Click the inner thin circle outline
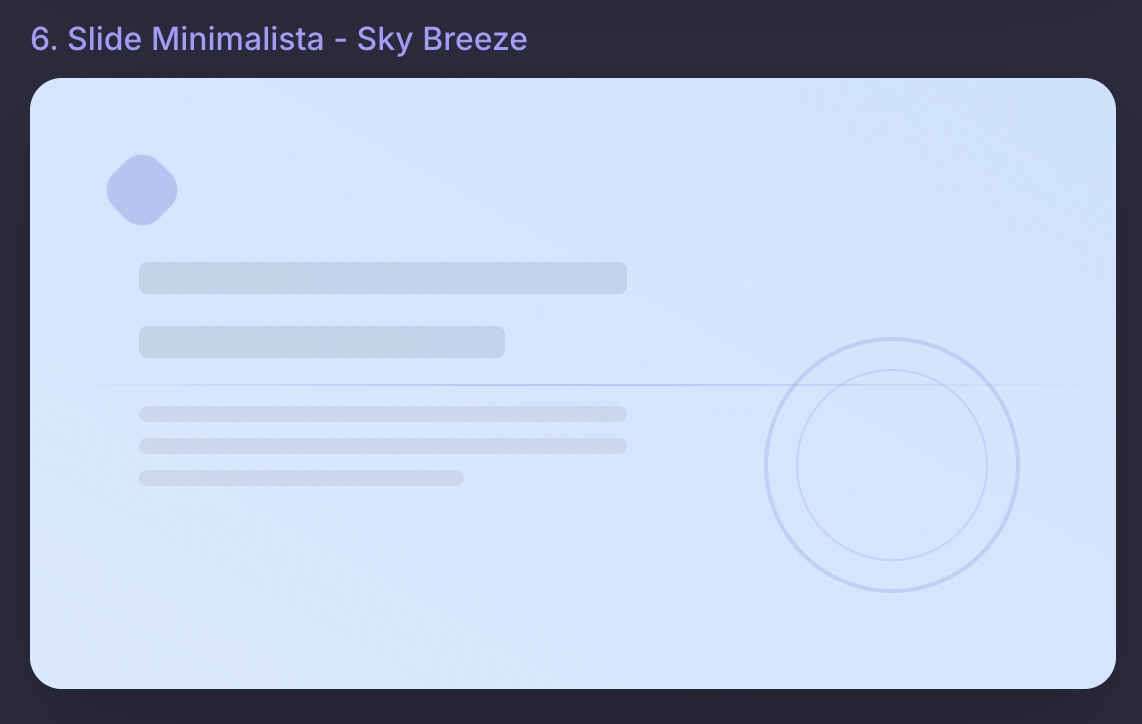The height and width of the screenshot is (724, 1142). (892, 371)
